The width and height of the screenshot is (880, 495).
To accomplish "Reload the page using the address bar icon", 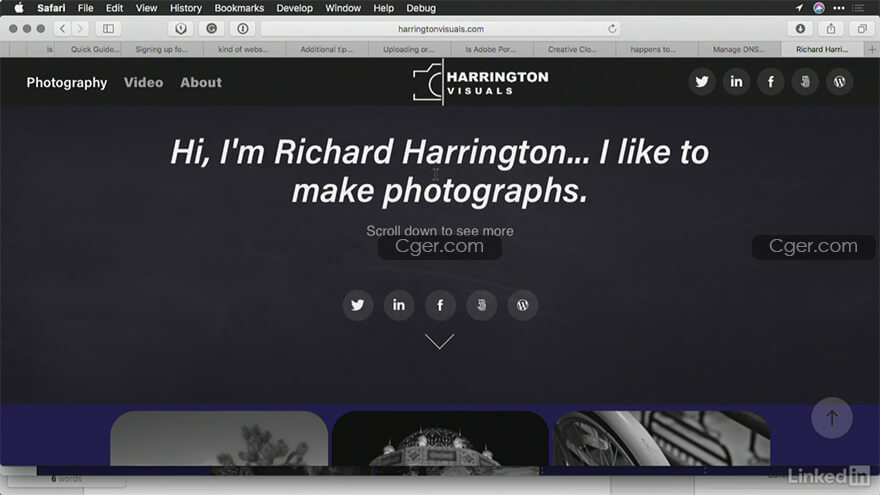I will click(612, 29).
